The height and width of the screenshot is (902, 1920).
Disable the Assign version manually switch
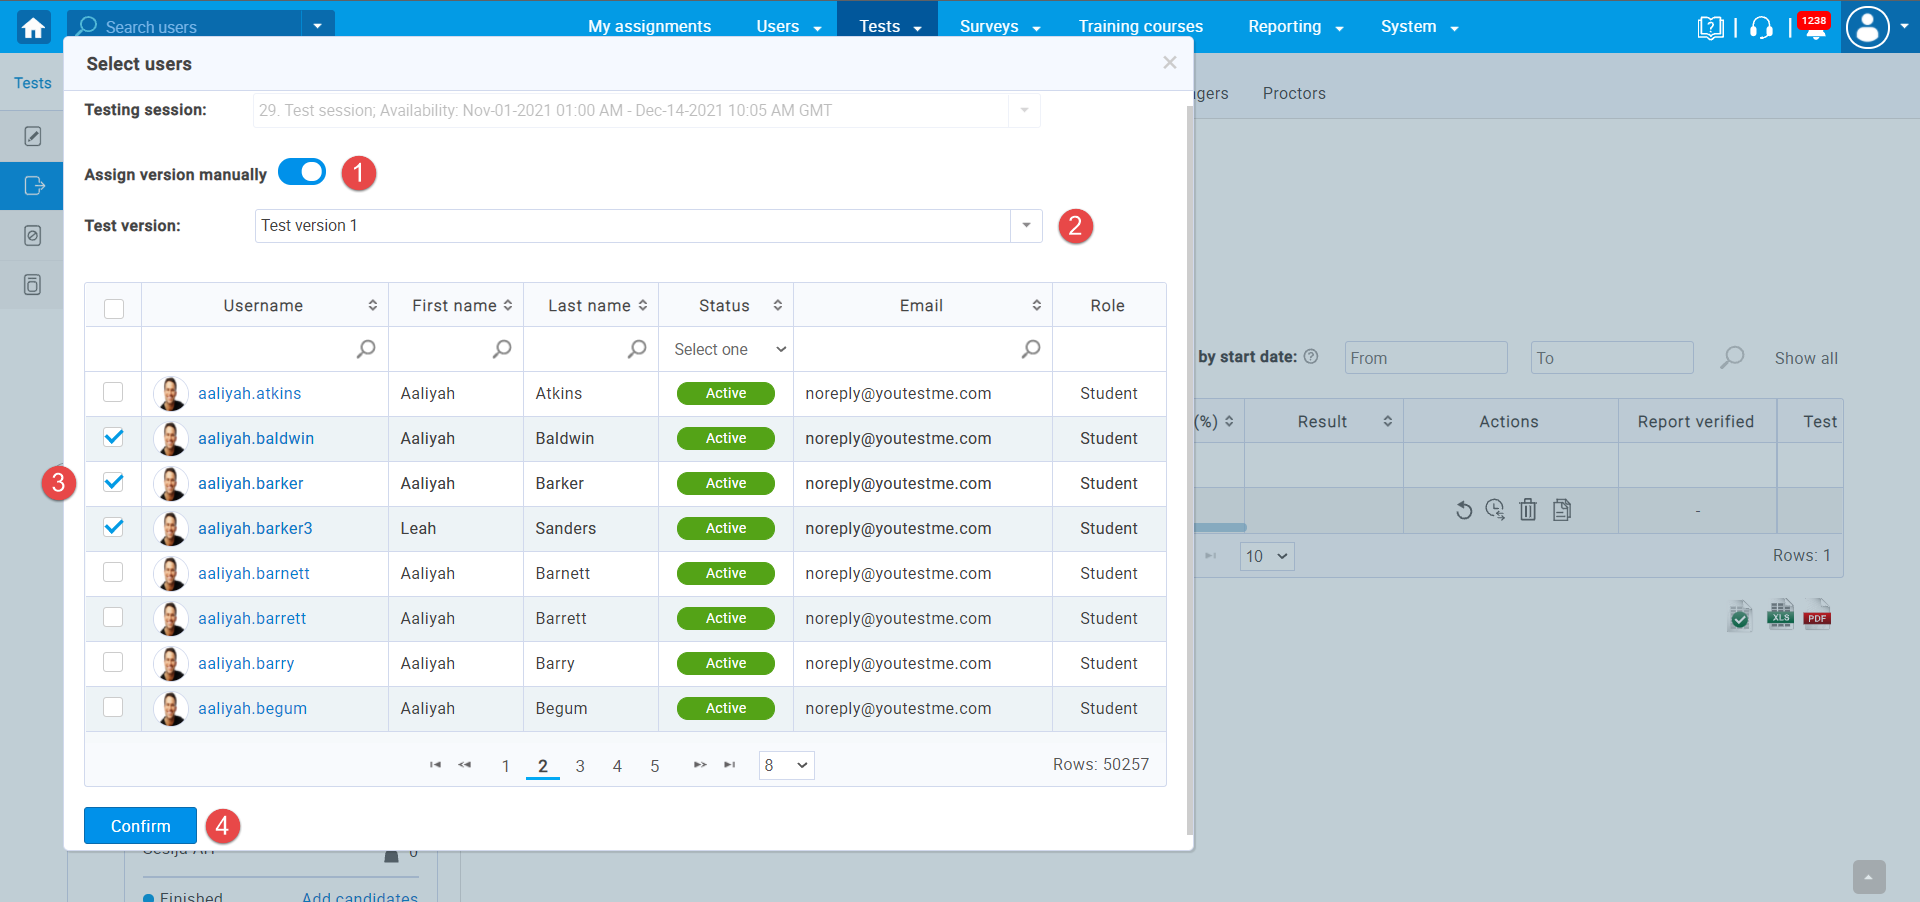click(x=301, y=172)
